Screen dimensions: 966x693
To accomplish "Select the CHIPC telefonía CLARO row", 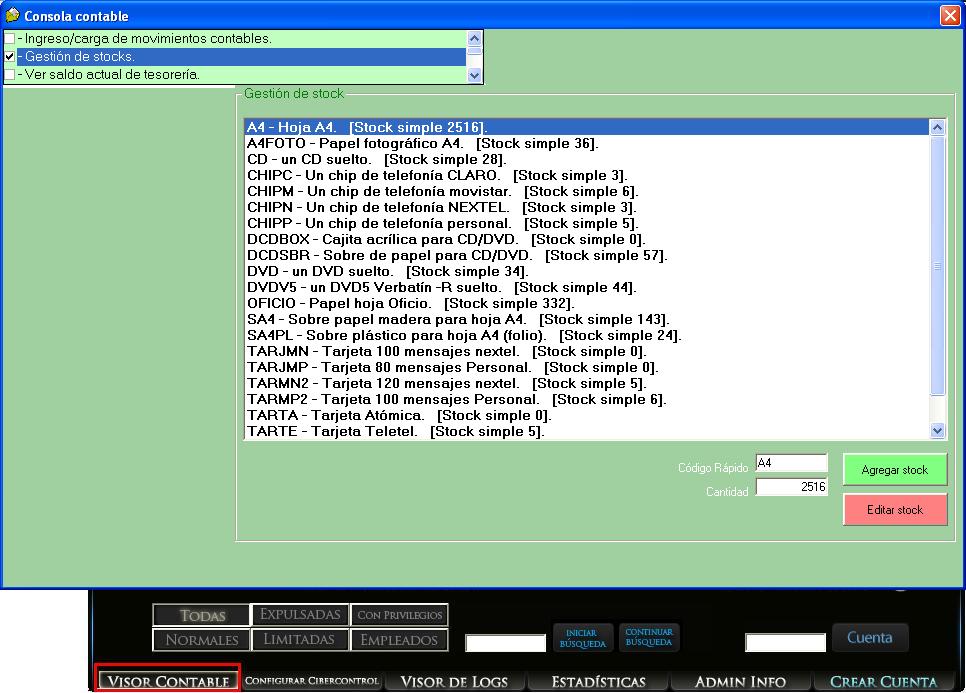I will point(587,176).
